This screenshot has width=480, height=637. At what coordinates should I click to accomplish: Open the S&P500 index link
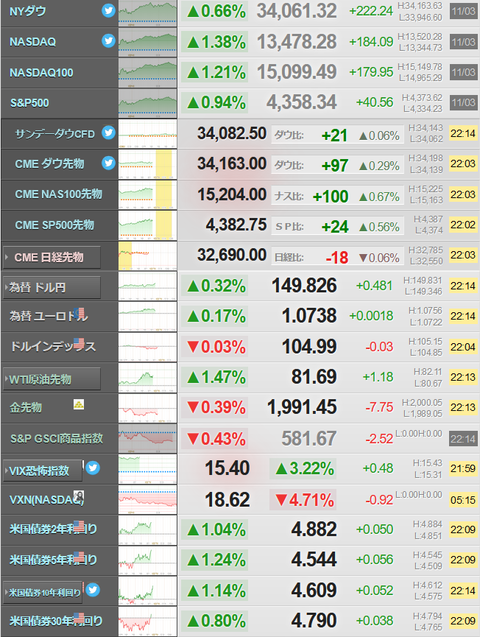coord(29,103)
